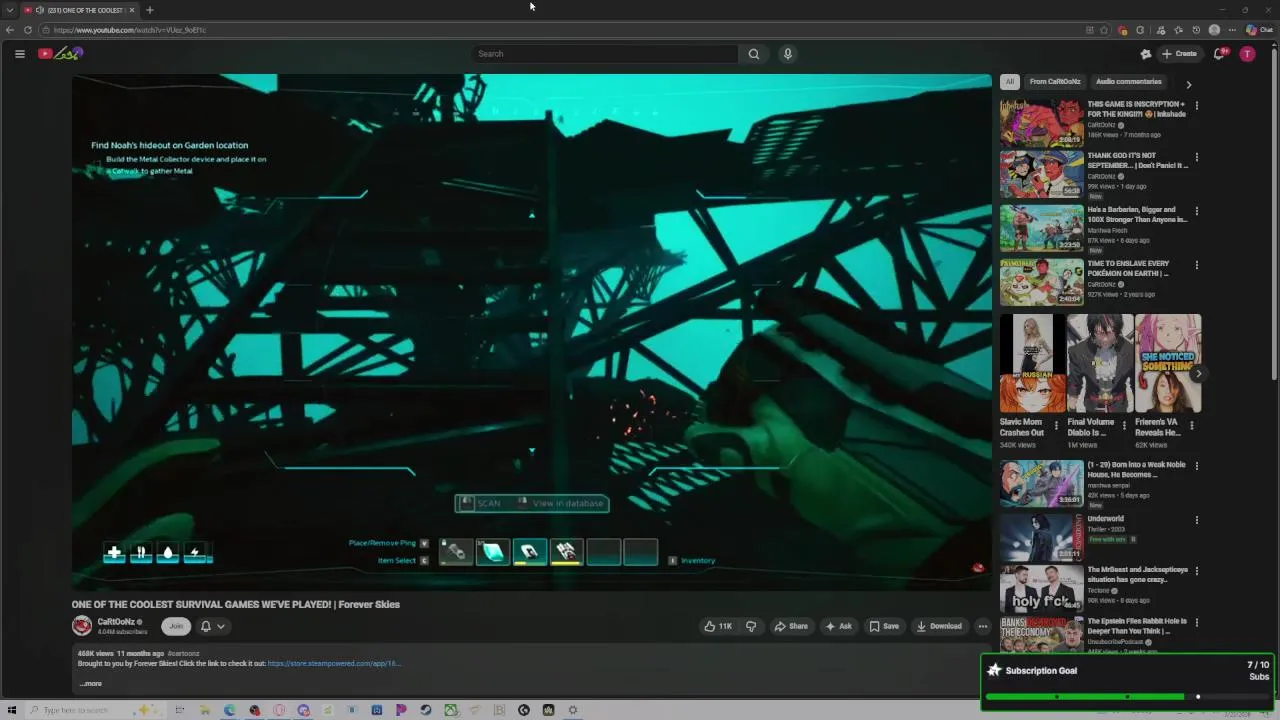Bookmark this page with the star icon
This screenshot has width=1280, height=720.
click(1104, 30)
